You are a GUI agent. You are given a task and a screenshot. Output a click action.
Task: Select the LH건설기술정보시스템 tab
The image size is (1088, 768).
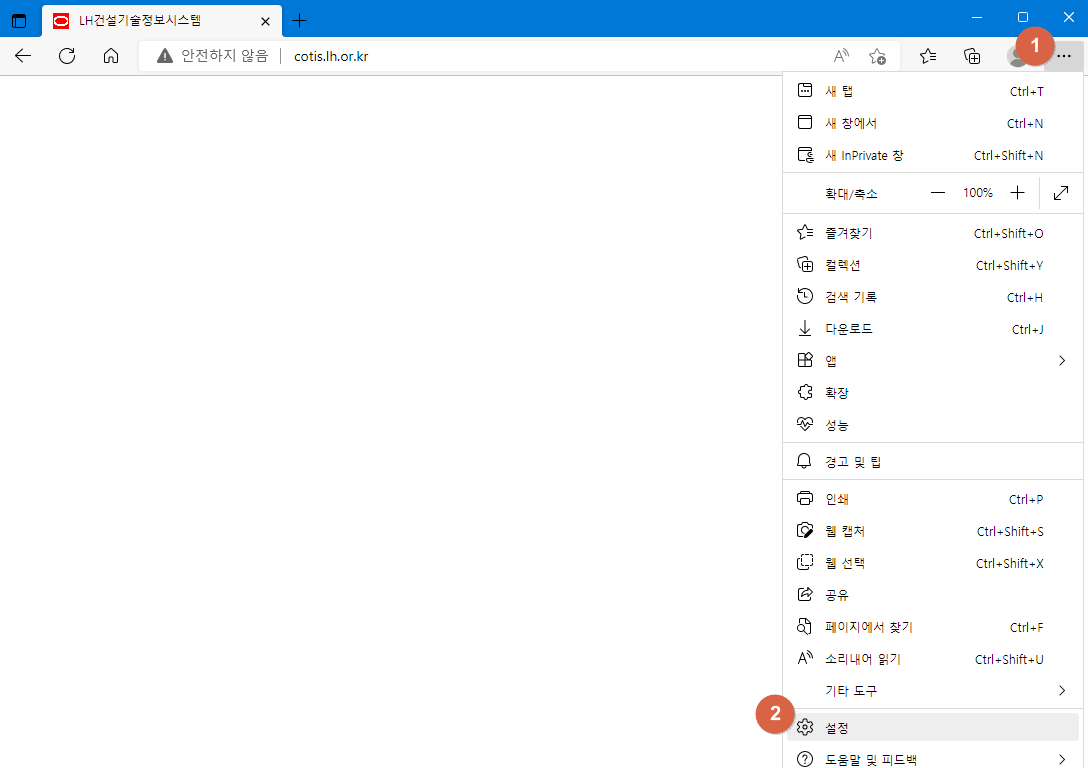pos(162,21)
